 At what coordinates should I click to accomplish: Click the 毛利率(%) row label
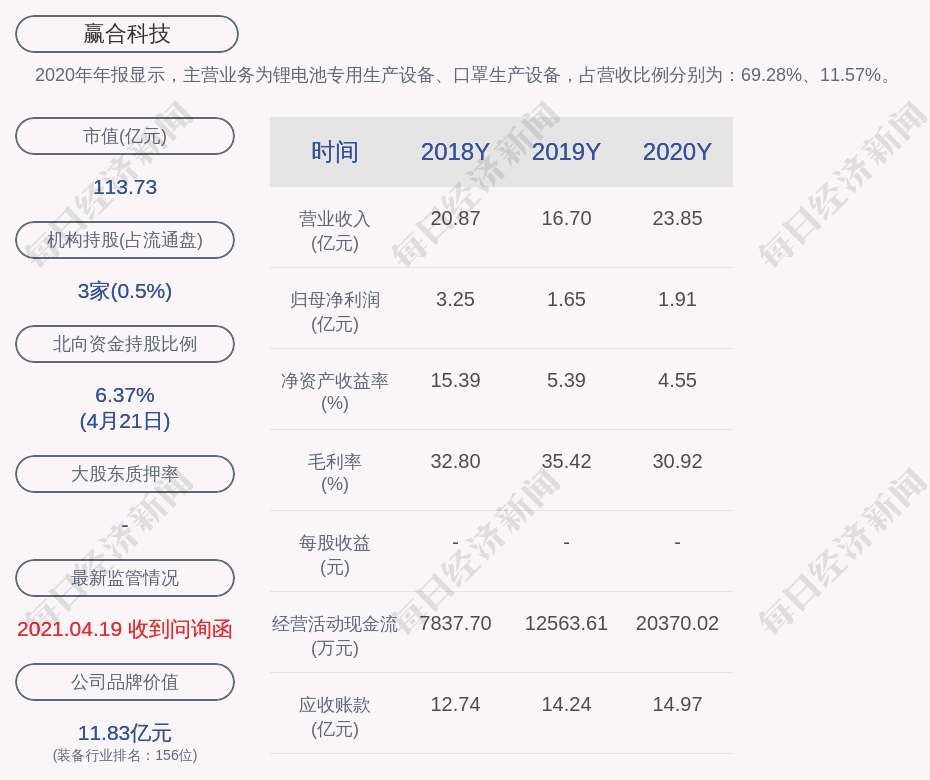click(335, 473)
